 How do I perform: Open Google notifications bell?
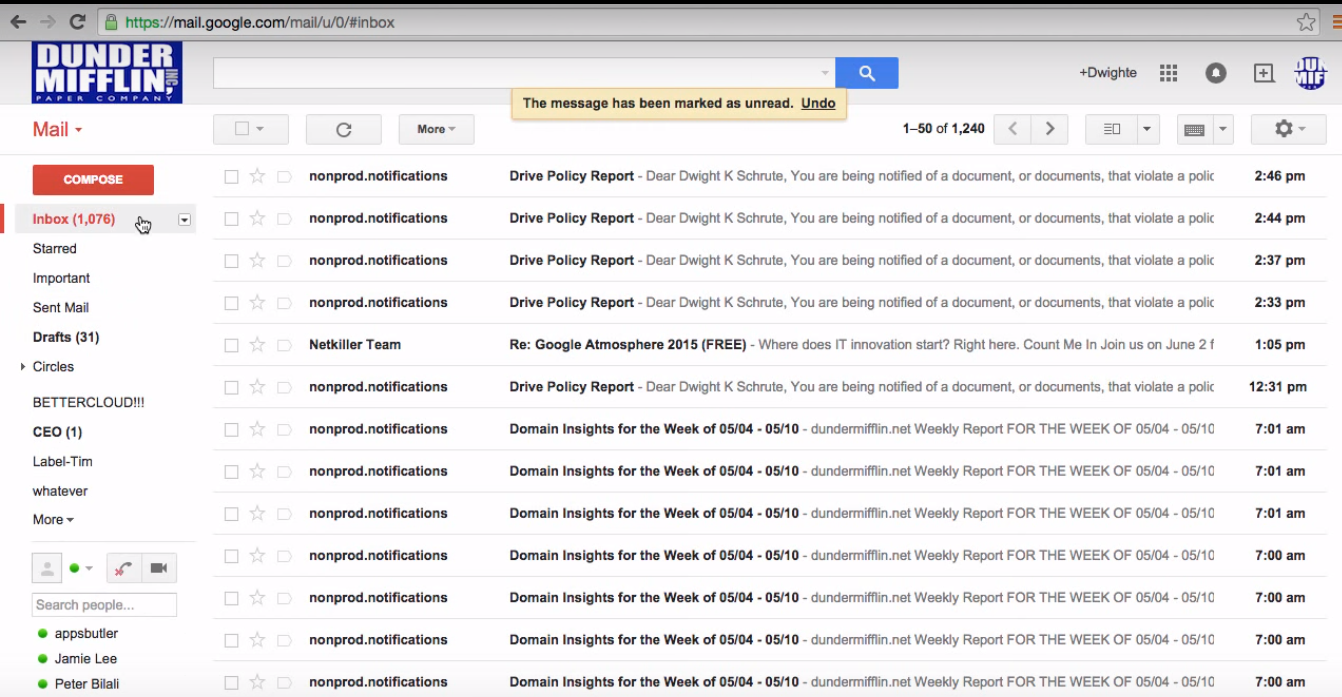coord(1216,72)
